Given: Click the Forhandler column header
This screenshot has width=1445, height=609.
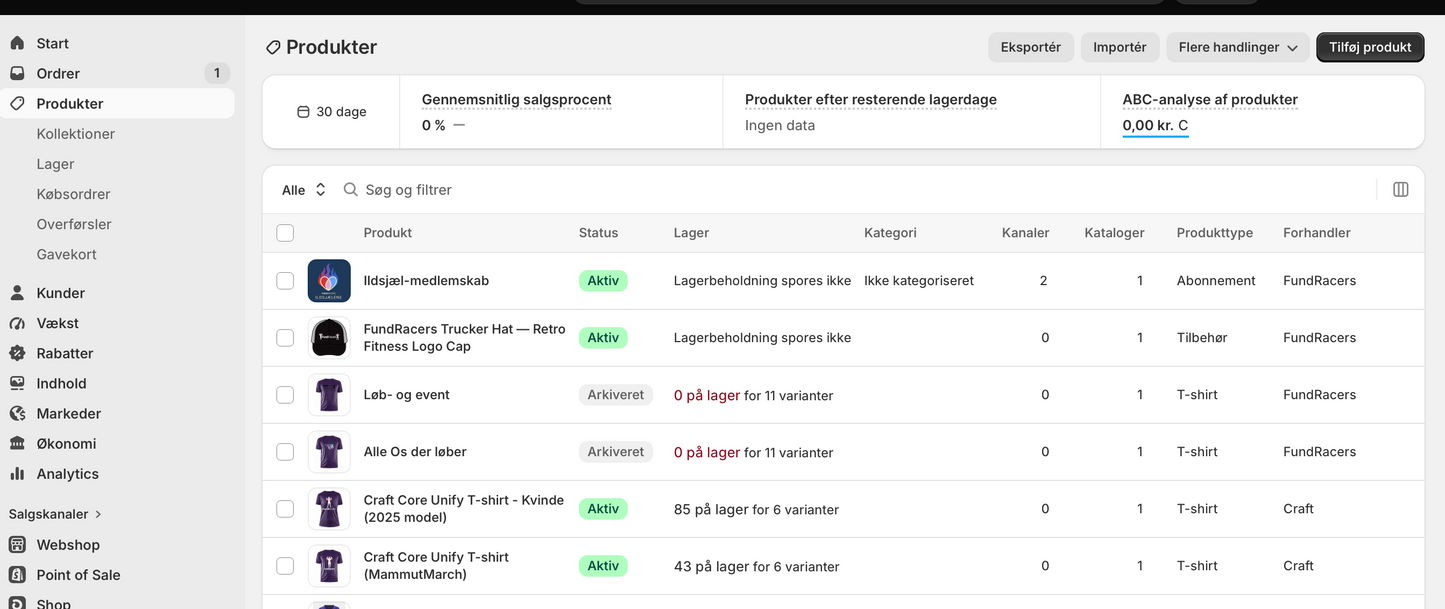Looking at the screenshot, I should tap(1317, 233).
